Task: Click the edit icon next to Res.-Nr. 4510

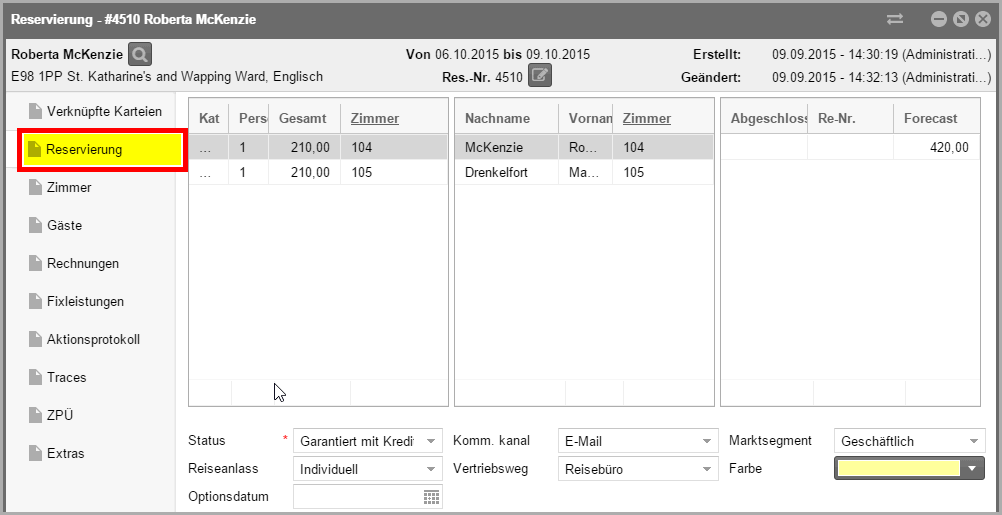Action: tap(540, 75)
